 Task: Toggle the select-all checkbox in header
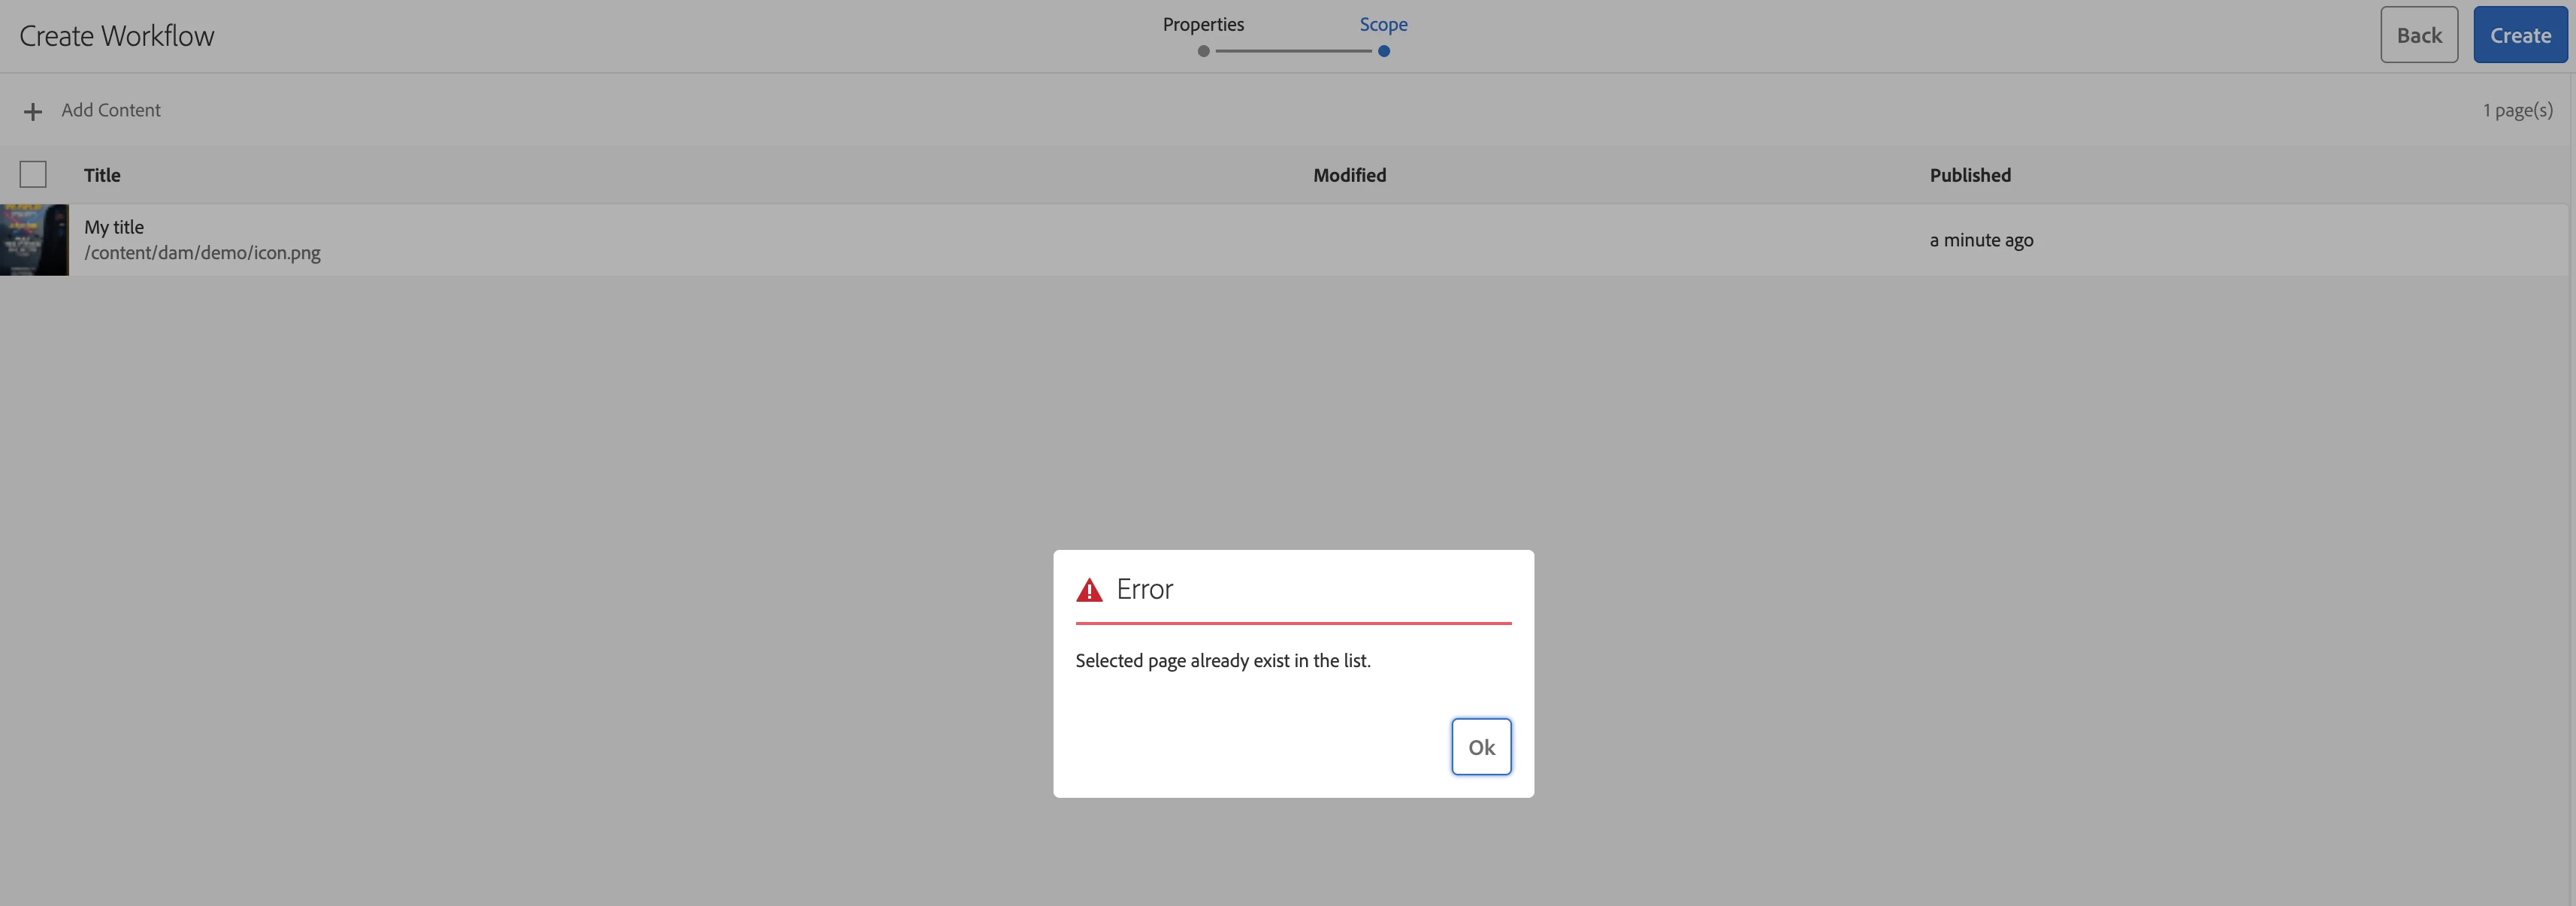[33, 175]
